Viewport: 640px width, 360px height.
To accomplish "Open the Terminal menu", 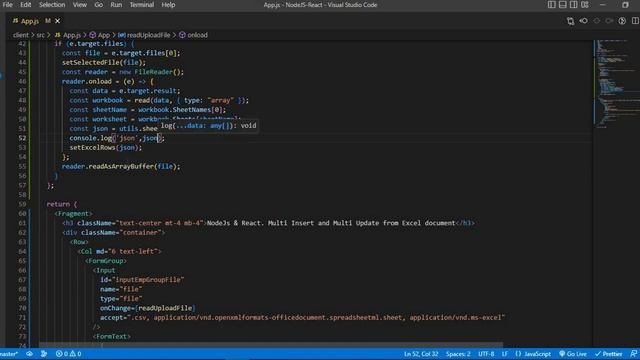I will tap(142, 5).
